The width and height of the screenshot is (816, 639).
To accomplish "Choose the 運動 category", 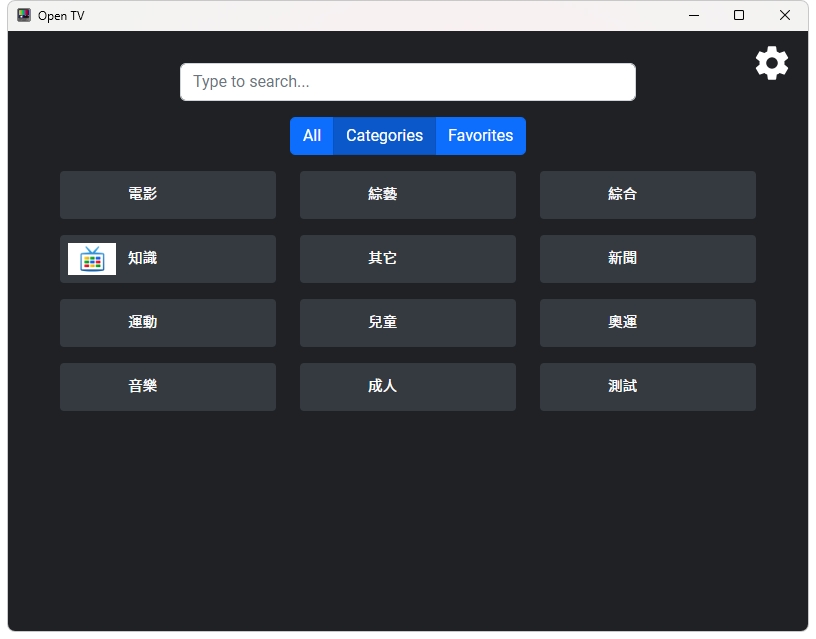I will [167, 323].
